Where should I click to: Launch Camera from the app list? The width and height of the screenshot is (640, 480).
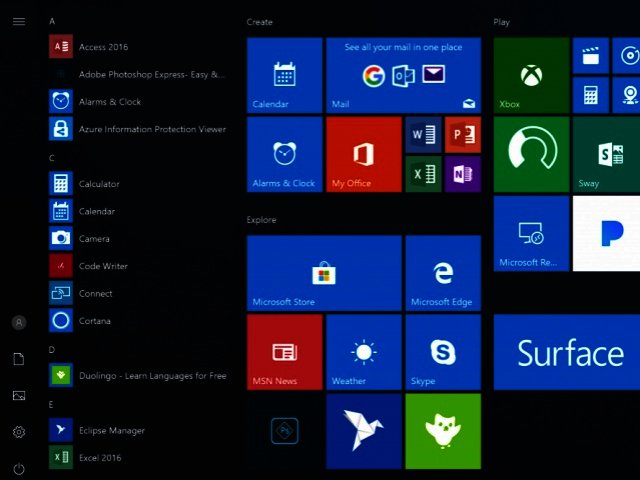click(x=139, y=238)
